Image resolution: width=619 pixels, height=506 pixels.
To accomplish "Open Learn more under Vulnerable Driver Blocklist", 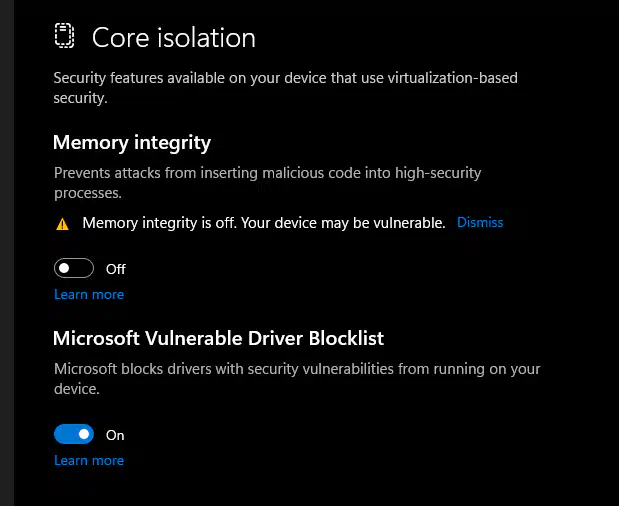I will click(89, 461).
